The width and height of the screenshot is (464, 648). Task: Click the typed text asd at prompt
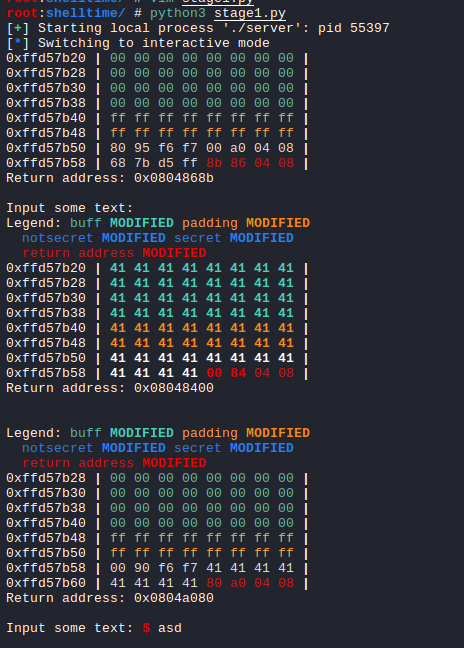tap(170, 628)
